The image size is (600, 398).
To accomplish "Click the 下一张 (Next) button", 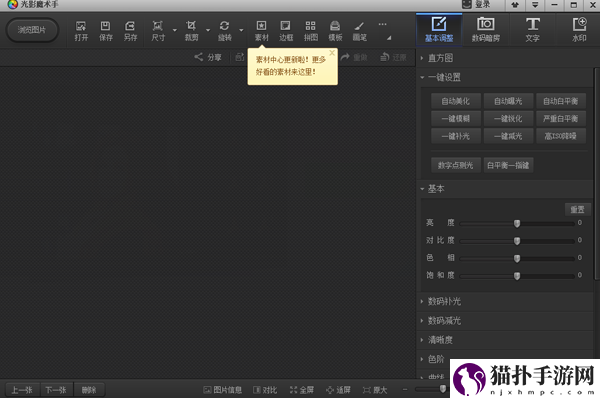I will click(x=56, y=390).
